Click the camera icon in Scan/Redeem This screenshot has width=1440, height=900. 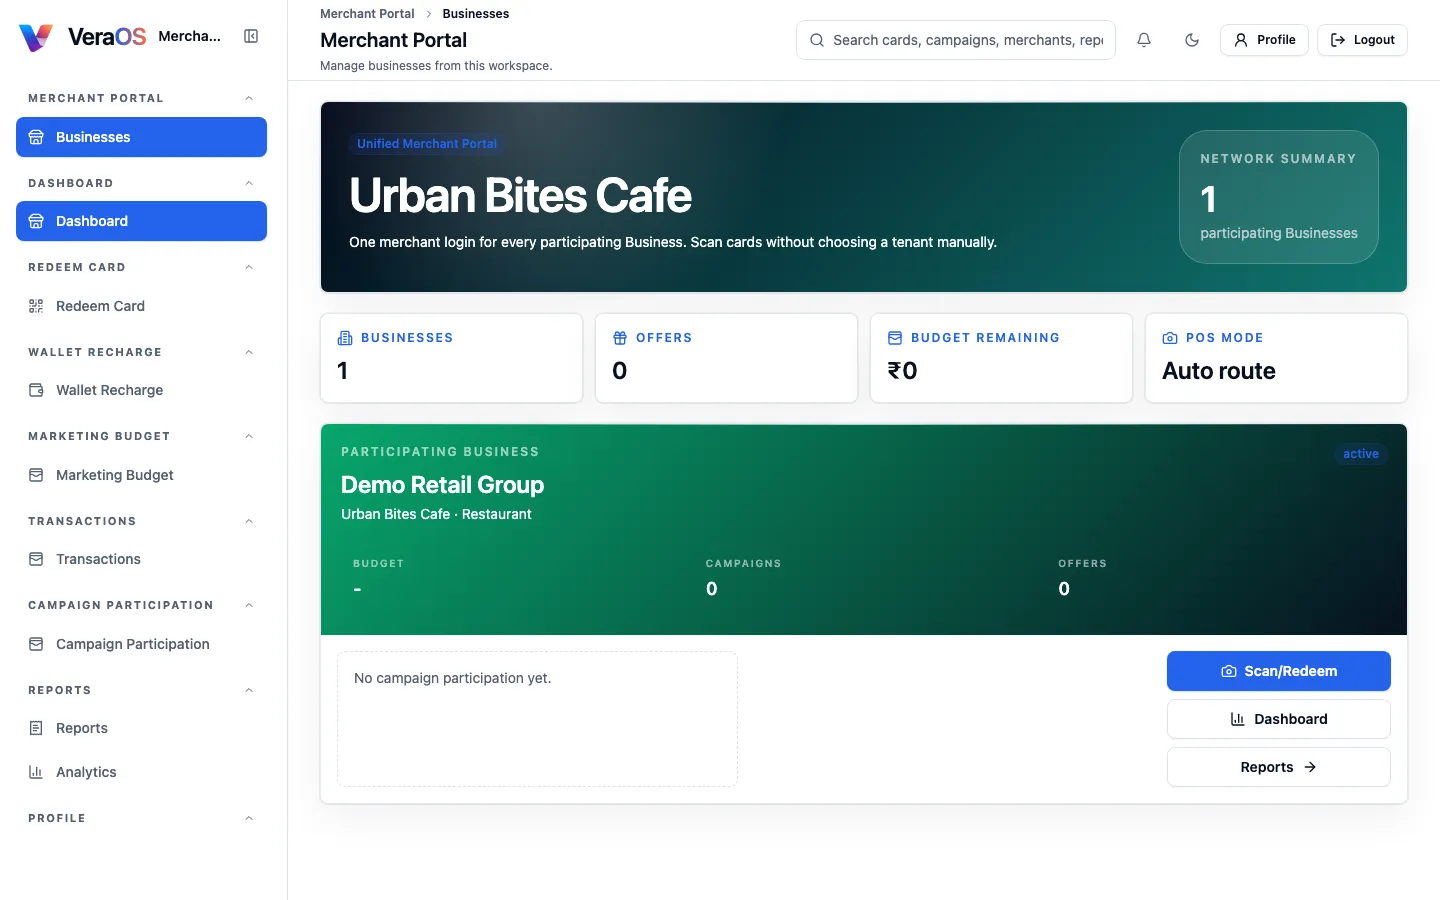[x=1229, y=671]
